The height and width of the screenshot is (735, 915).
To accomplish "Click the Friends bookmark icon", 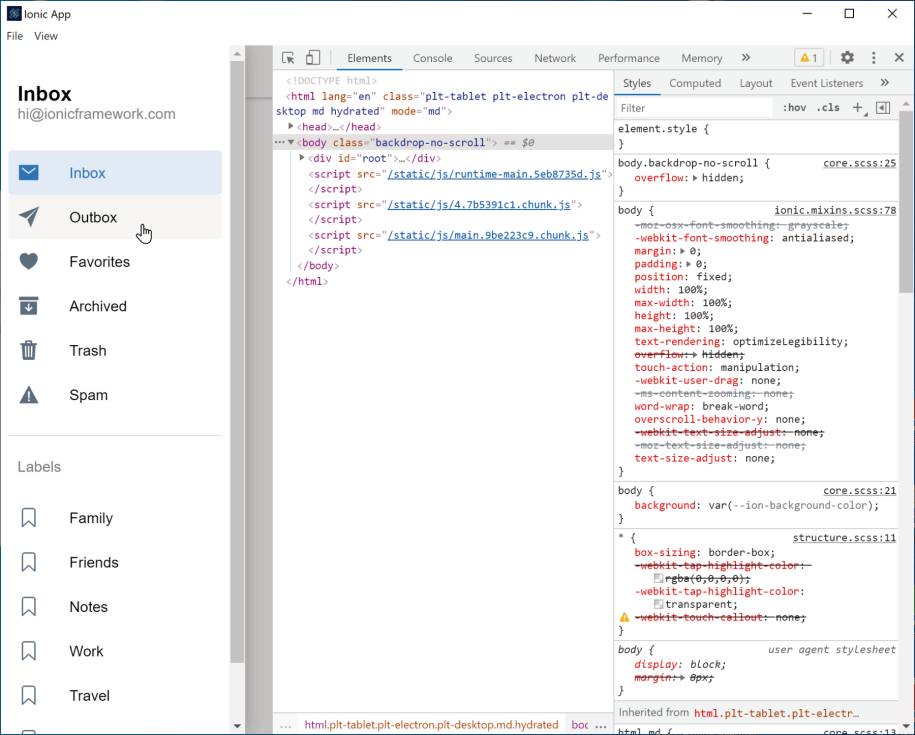I will (29, 562).
